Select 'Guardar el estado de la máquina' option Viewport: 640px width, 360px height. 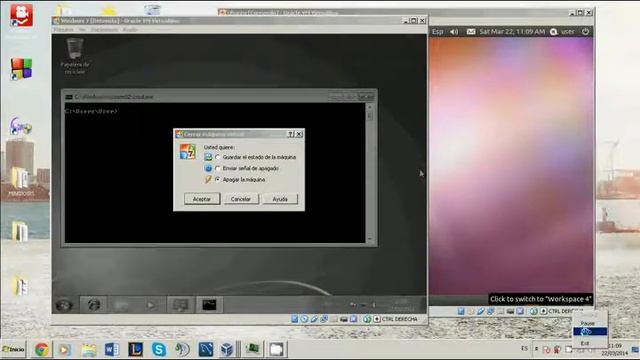pyautogui.click(x=218, y=157)
